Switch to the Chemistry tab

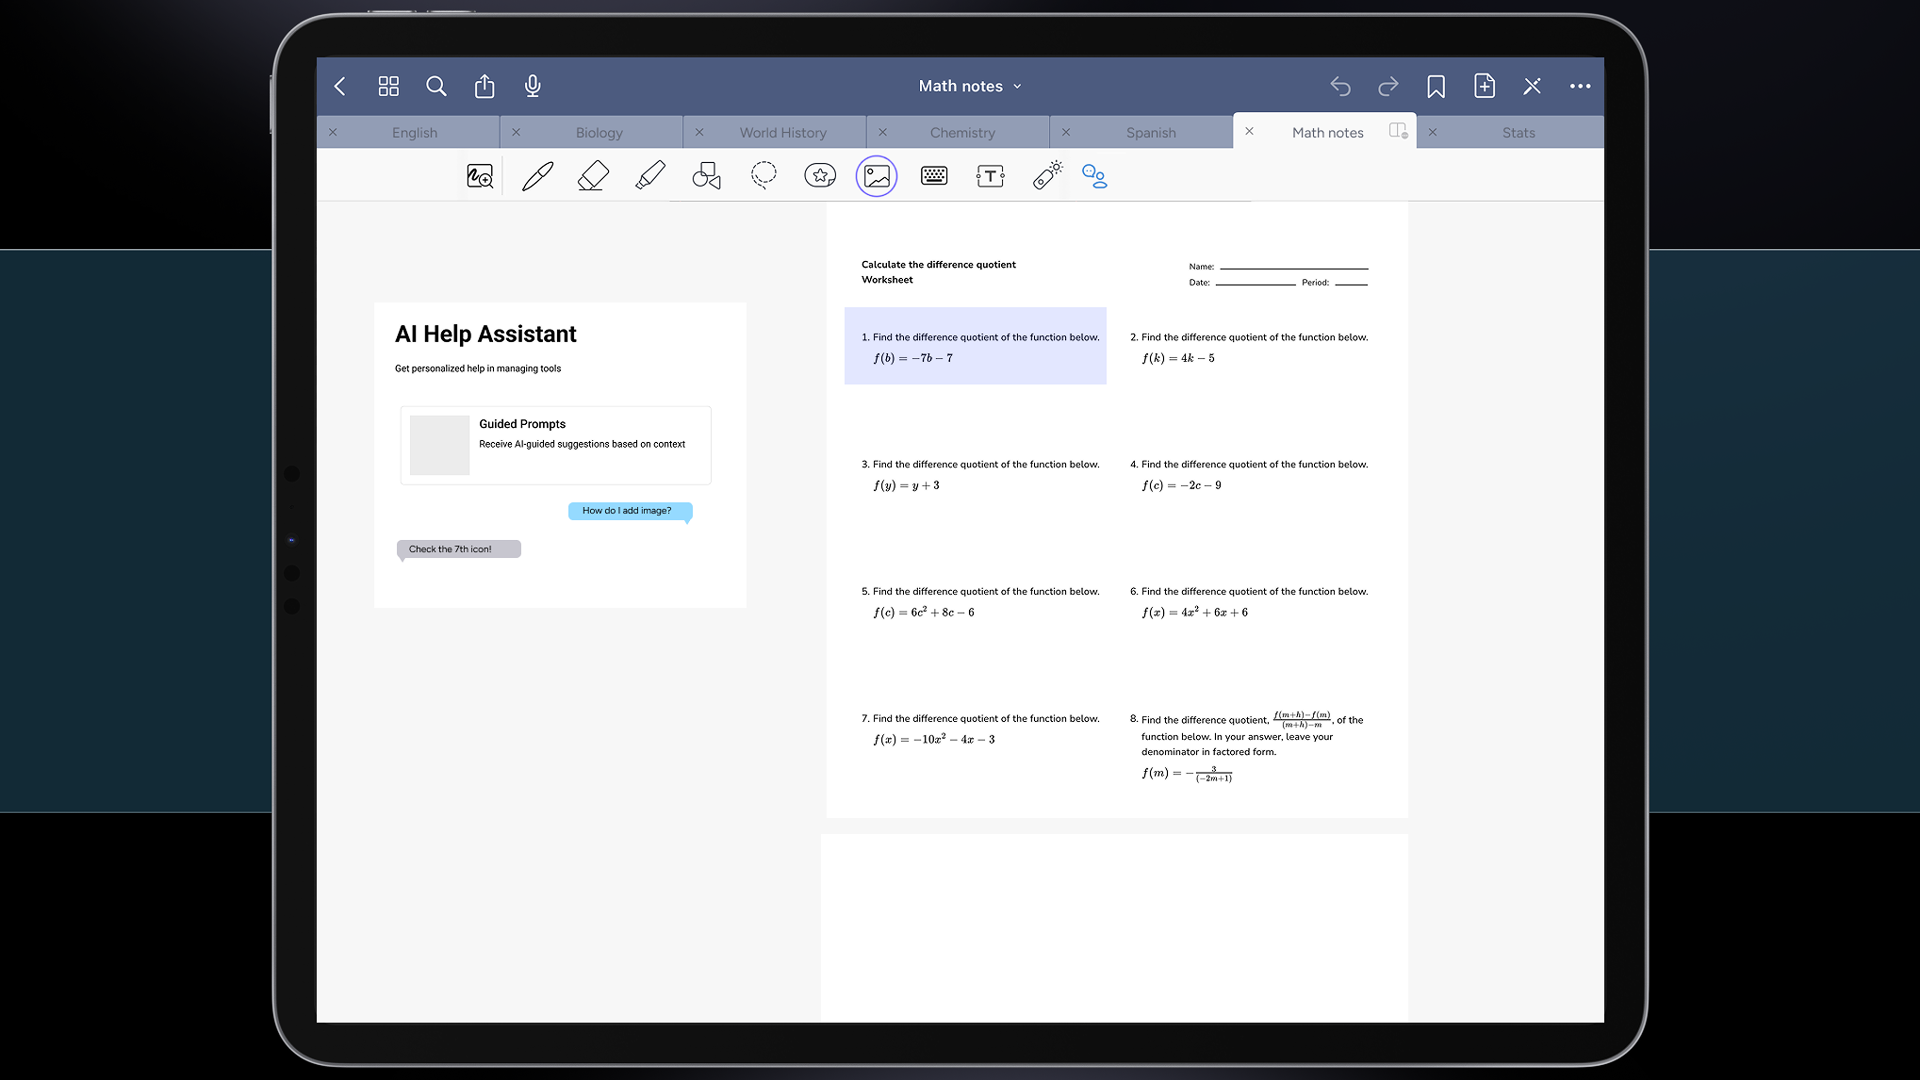tap(962, 132)
